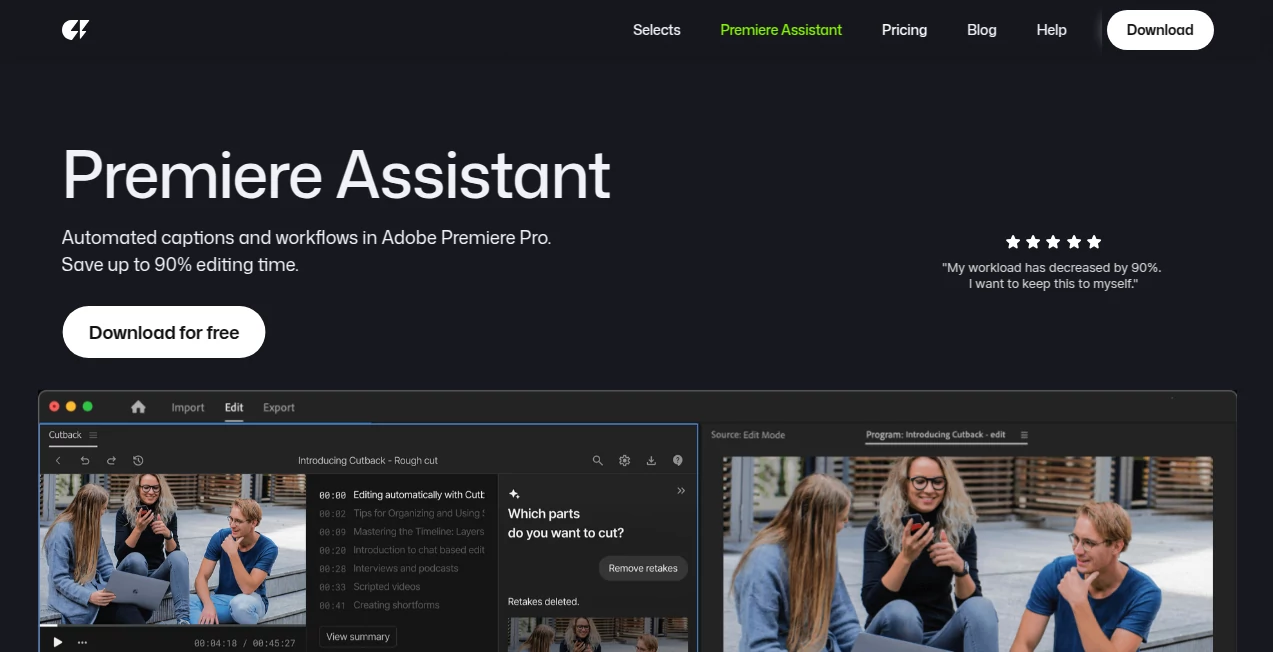
Task: Click the Remove retakes button
Action: (x=643, y=567)
